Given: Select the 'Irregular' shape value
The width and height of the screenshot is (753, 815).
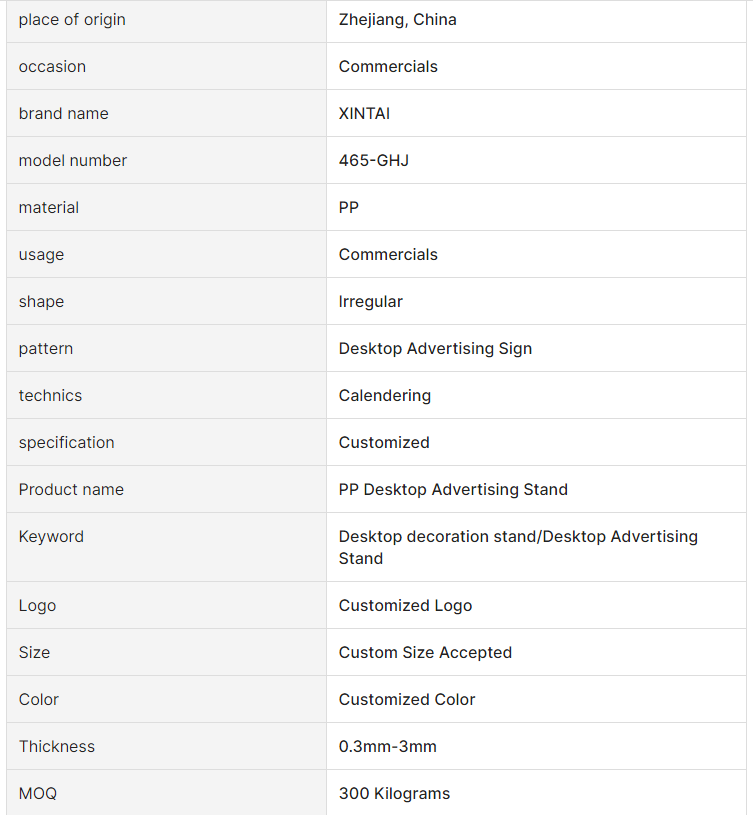Looking at the screenshot, I should 370,302.
